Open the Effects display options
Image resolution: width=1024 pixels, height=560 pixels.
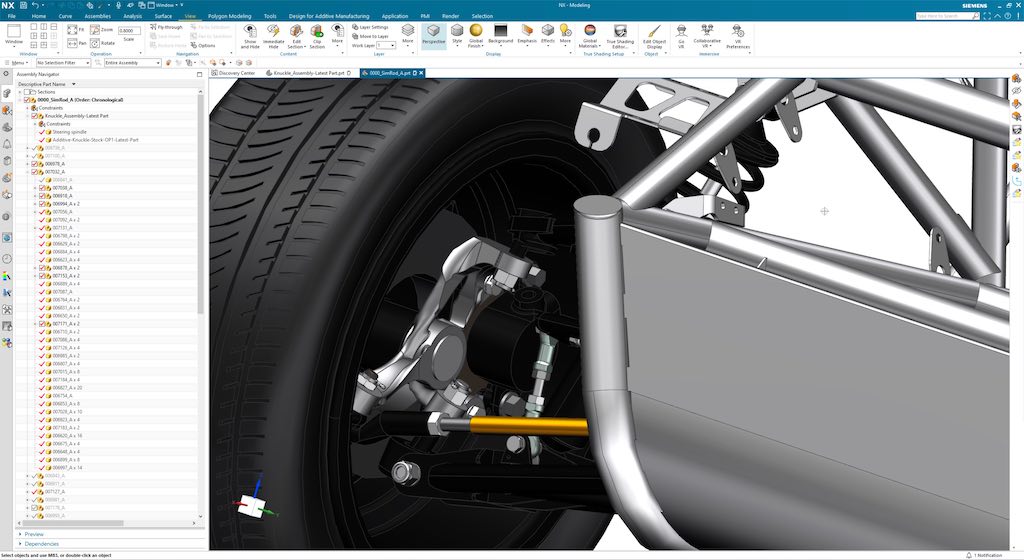pyautogui.click(x=547, y=34)
